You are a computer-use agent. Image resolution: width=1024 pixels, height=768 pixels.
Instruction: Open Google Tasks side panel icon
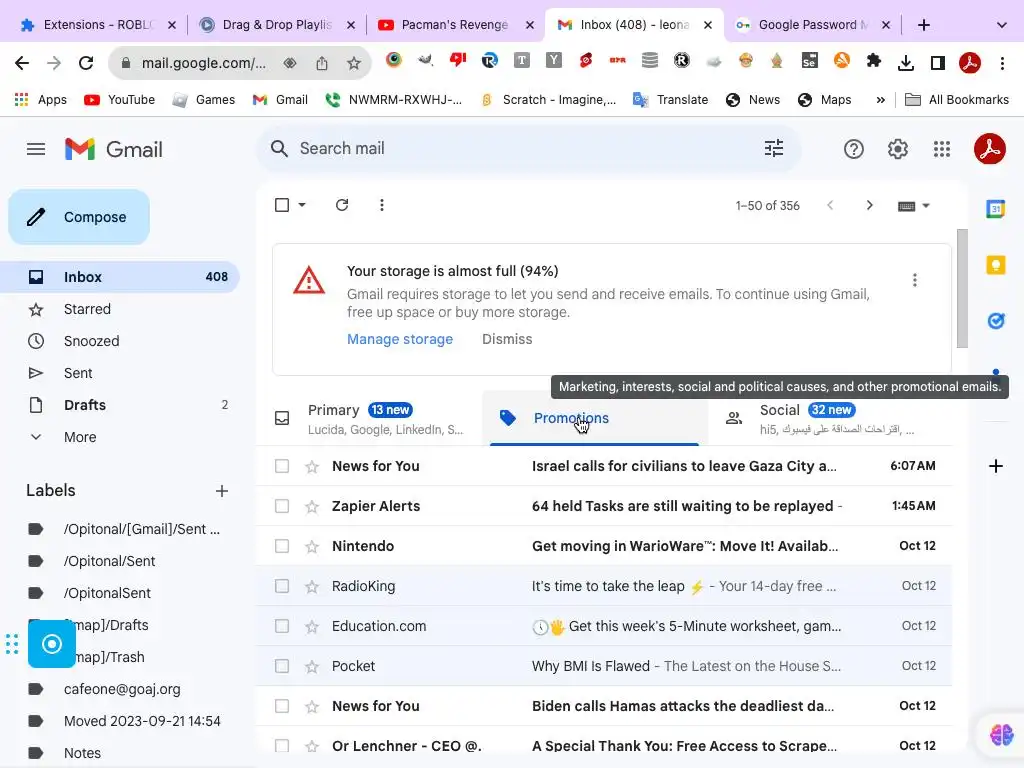tap(995, 321)
